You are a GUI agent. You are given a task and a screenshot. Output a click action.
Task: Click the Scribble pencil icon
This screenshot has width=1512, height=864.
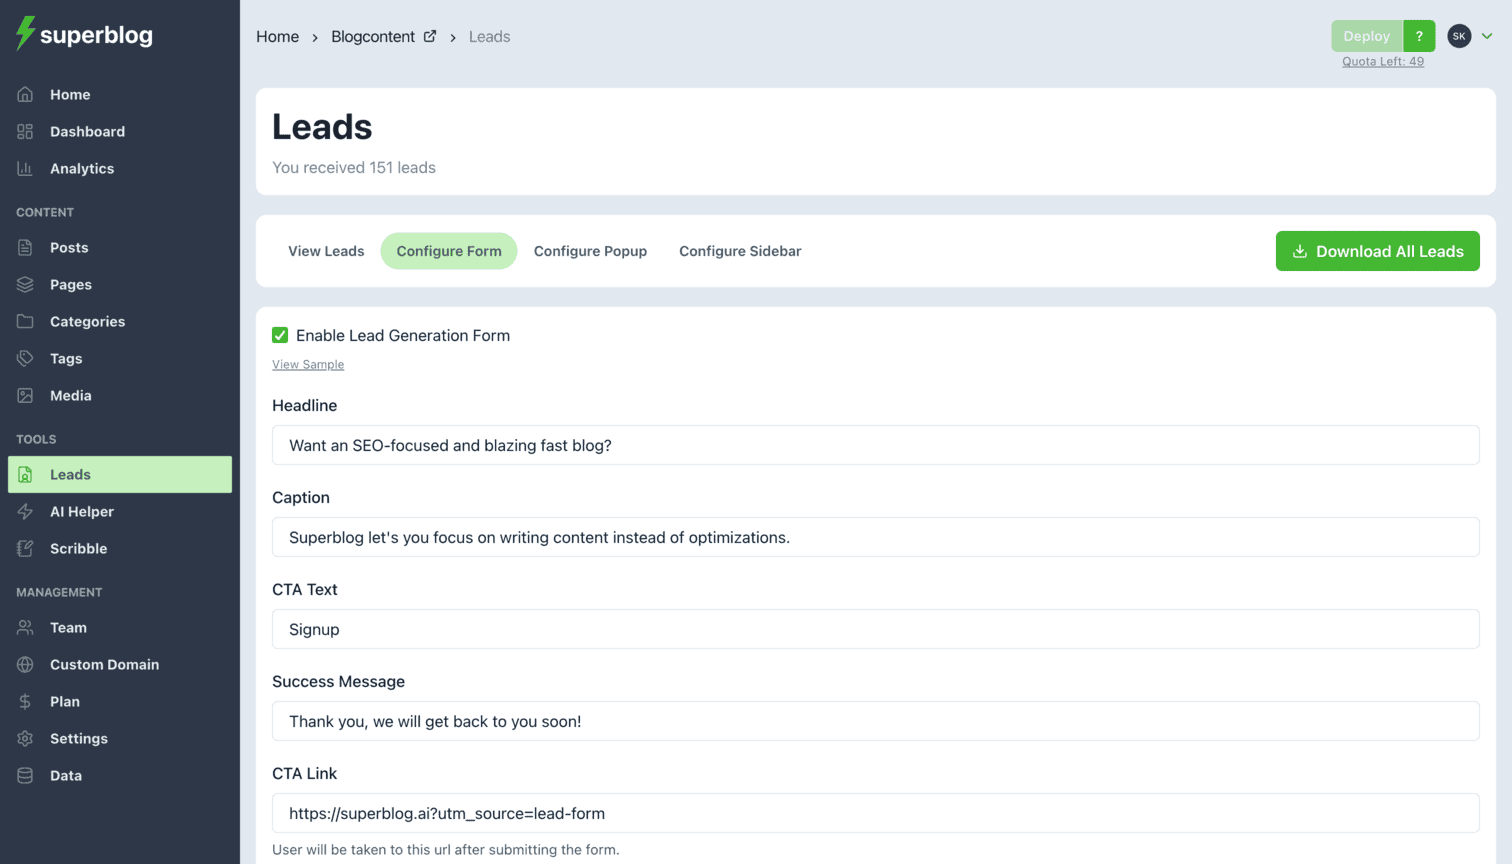[x=25, y=549]
